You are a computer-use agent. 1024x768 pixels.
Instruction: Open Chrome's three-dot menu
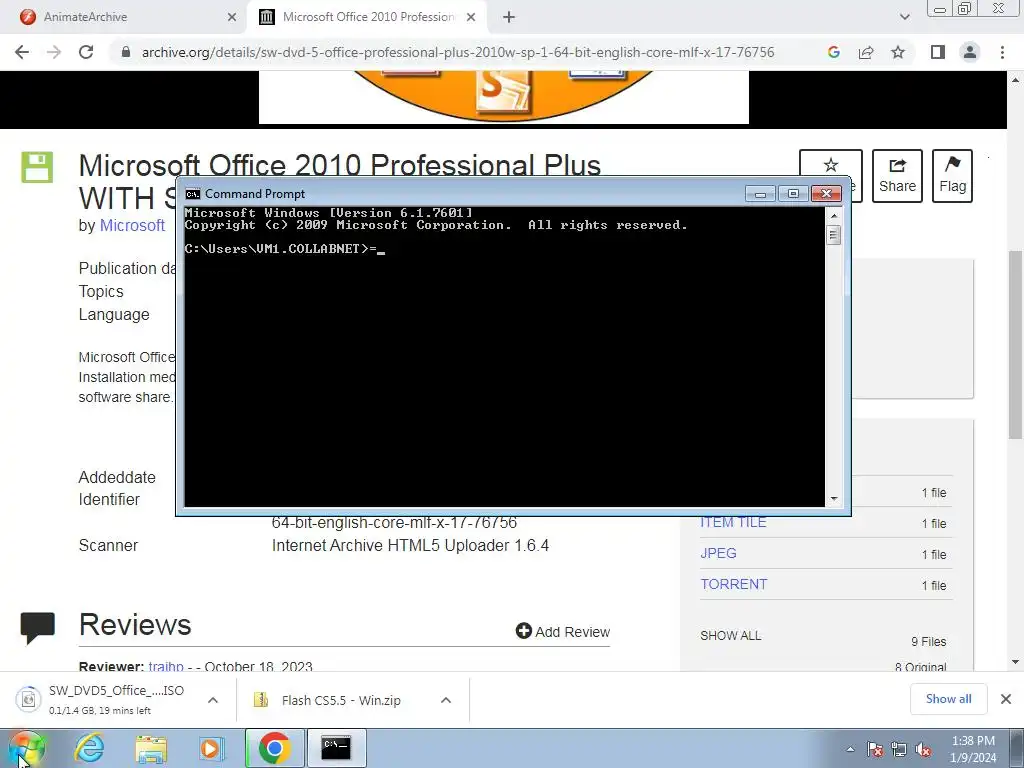[1002, 52]
